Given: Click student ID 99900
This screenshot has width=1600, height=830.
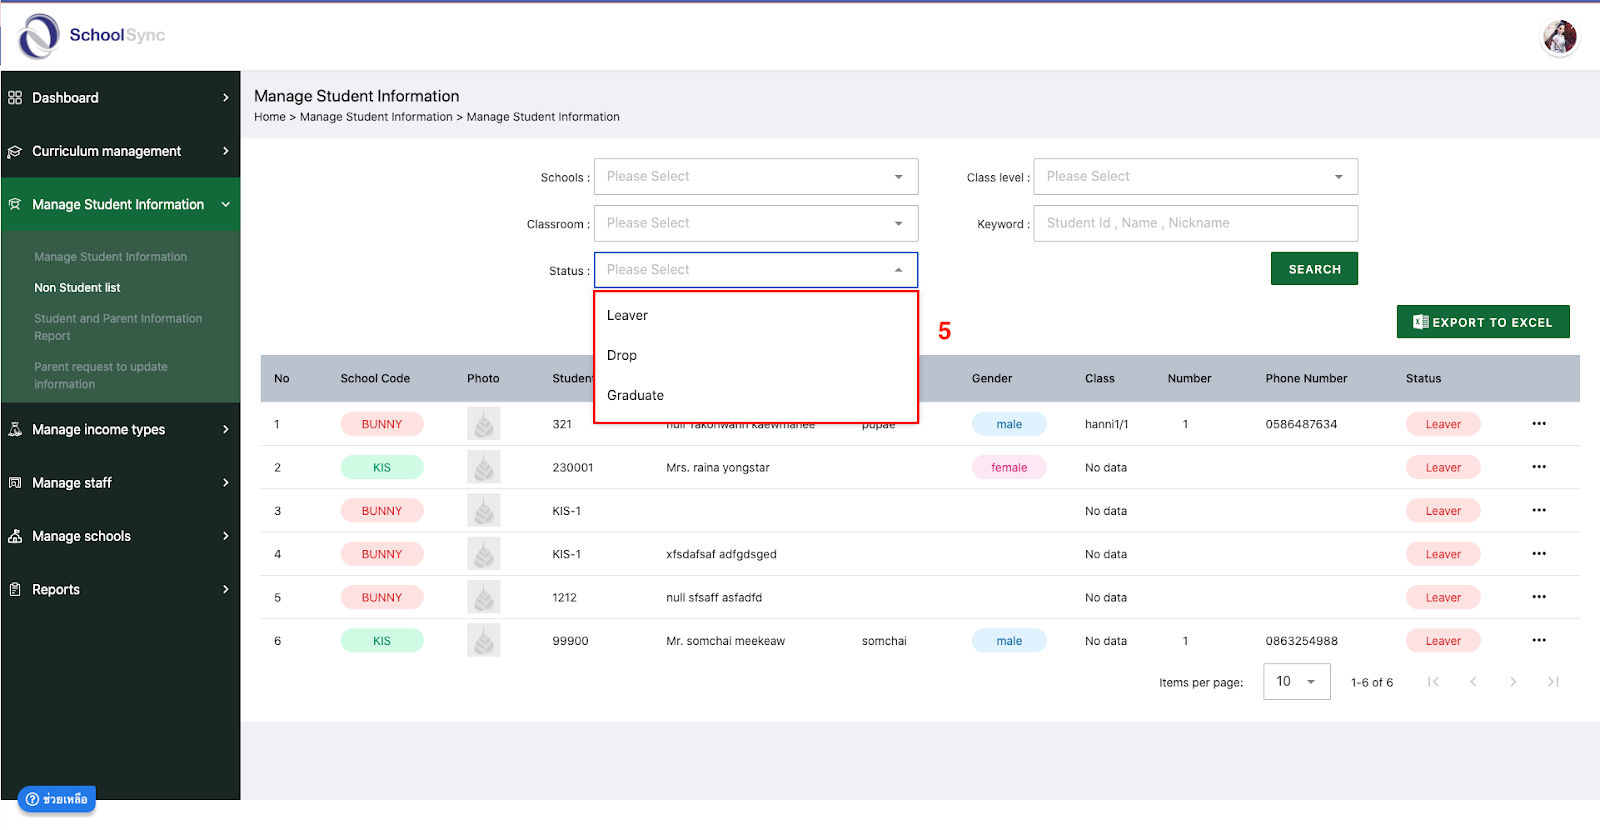Looking at the screenshot, I should 570,641.
